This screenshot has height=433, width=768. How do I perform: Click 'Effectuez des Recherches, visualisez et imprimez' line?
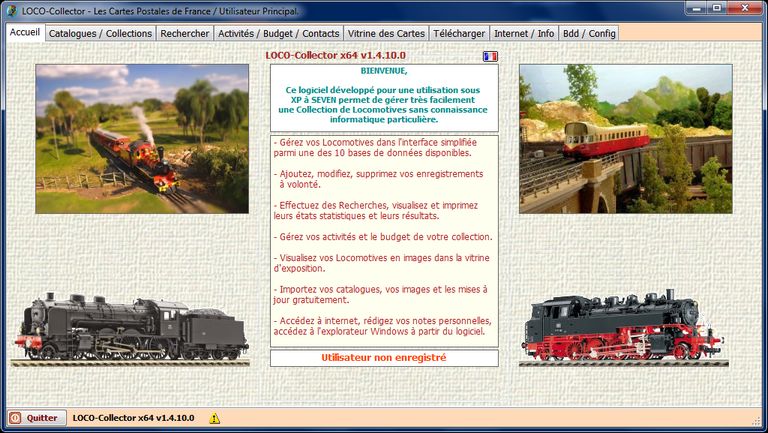pyautogui.click(x=376, y=206)
